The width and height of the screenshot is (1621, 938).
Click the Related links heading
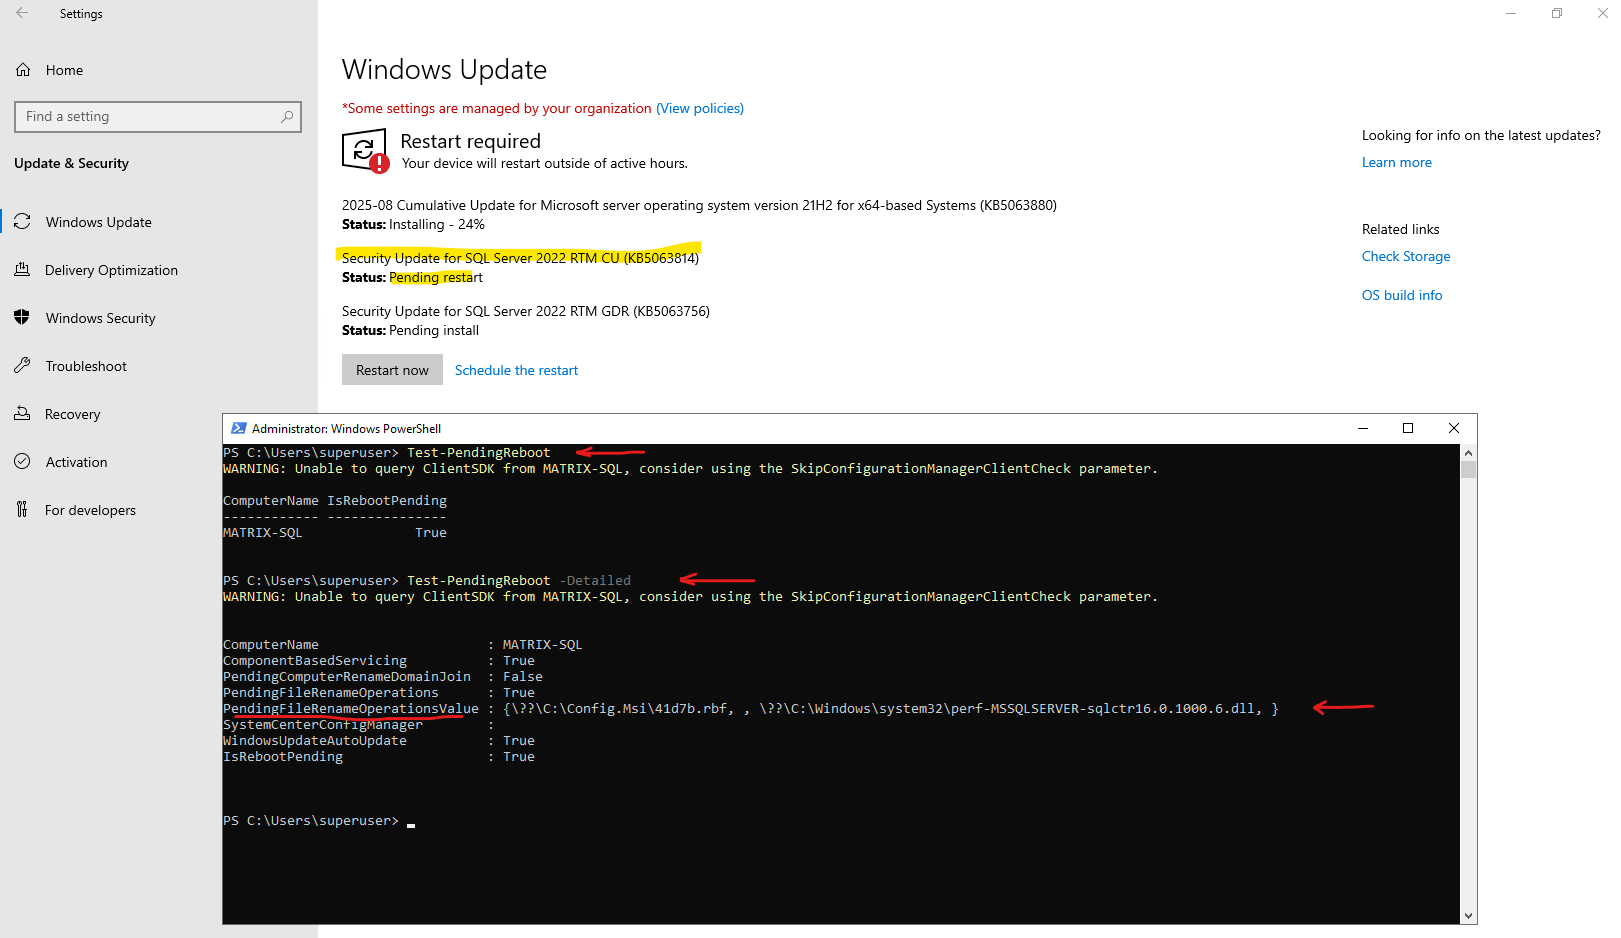coord(1400,229)
